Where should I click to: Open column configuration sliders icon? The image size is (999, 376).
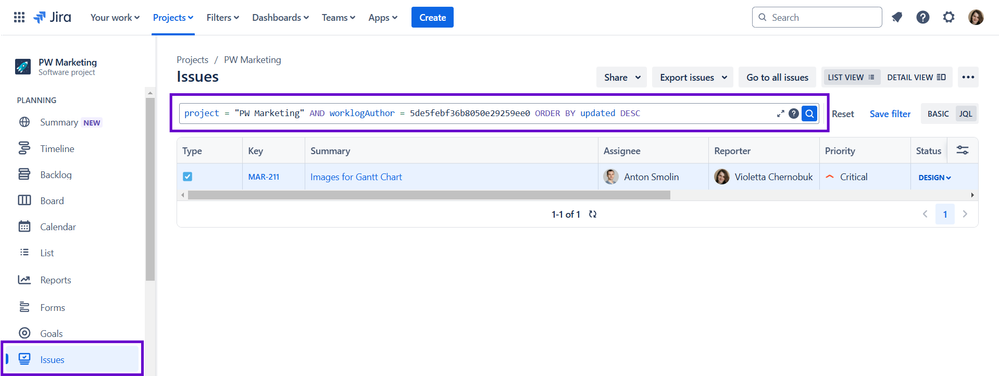click(x=963, y=150)
